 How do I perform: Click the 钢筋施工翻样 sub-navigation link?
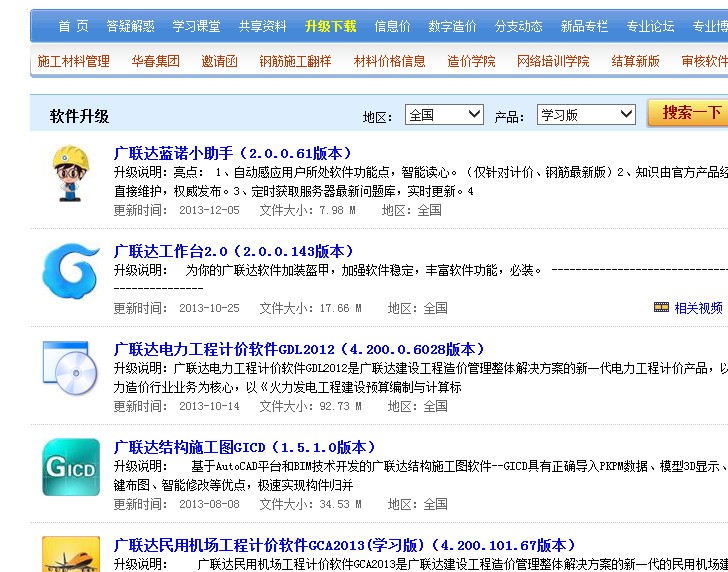[x=295, y=61]
